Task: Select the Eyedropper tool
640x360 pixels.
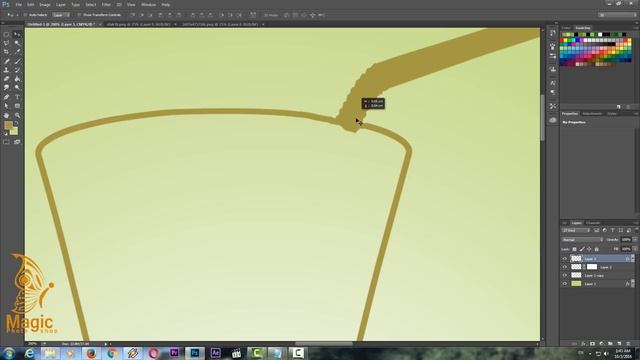Action: [x=17, y=52]
